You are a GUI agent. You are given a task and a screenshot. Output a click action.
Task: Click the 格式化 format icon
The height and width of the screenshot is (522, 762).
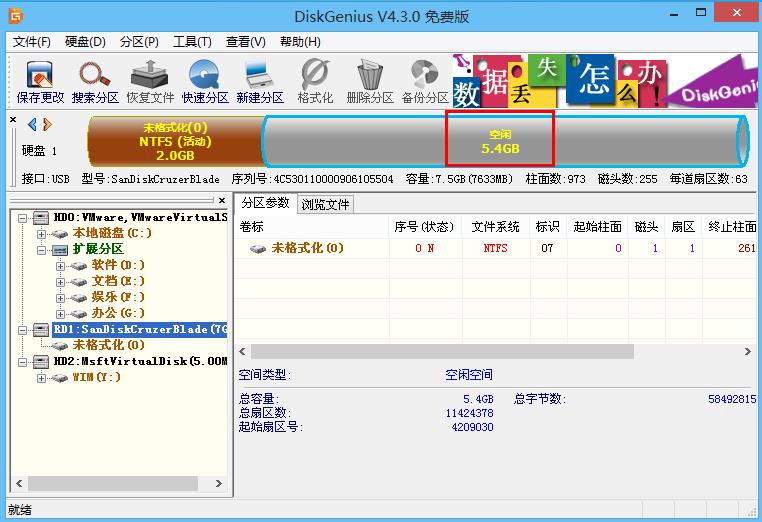(315, 82)
